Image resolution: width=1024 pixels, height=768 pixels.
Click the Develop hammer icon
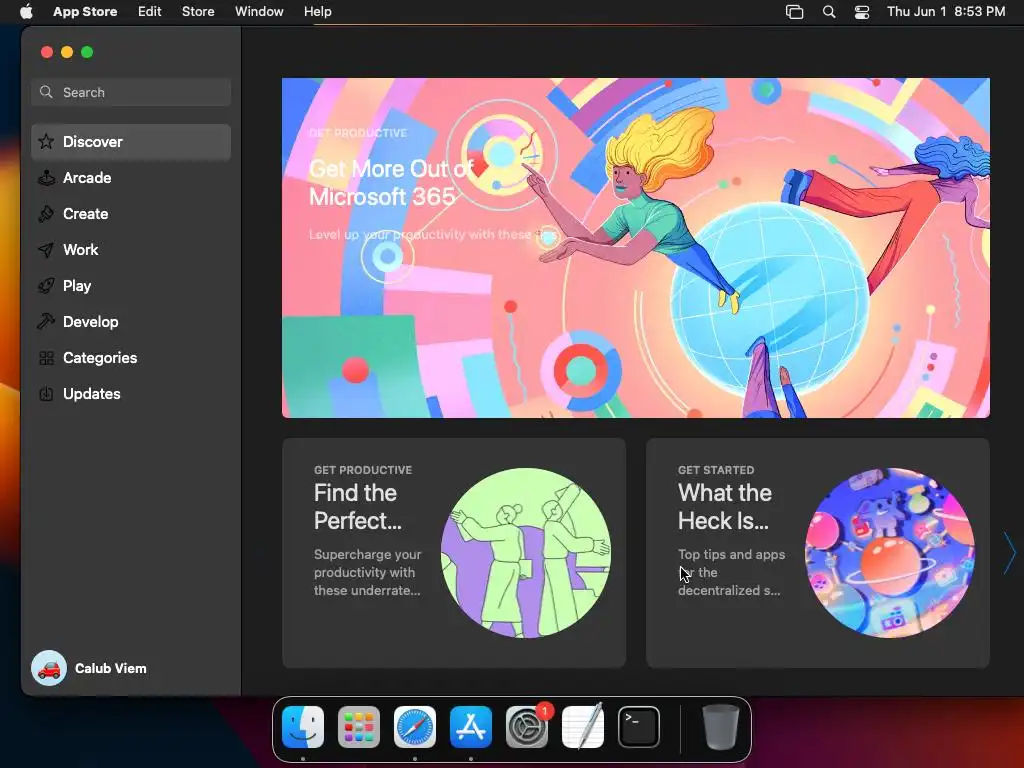[46, 321]
